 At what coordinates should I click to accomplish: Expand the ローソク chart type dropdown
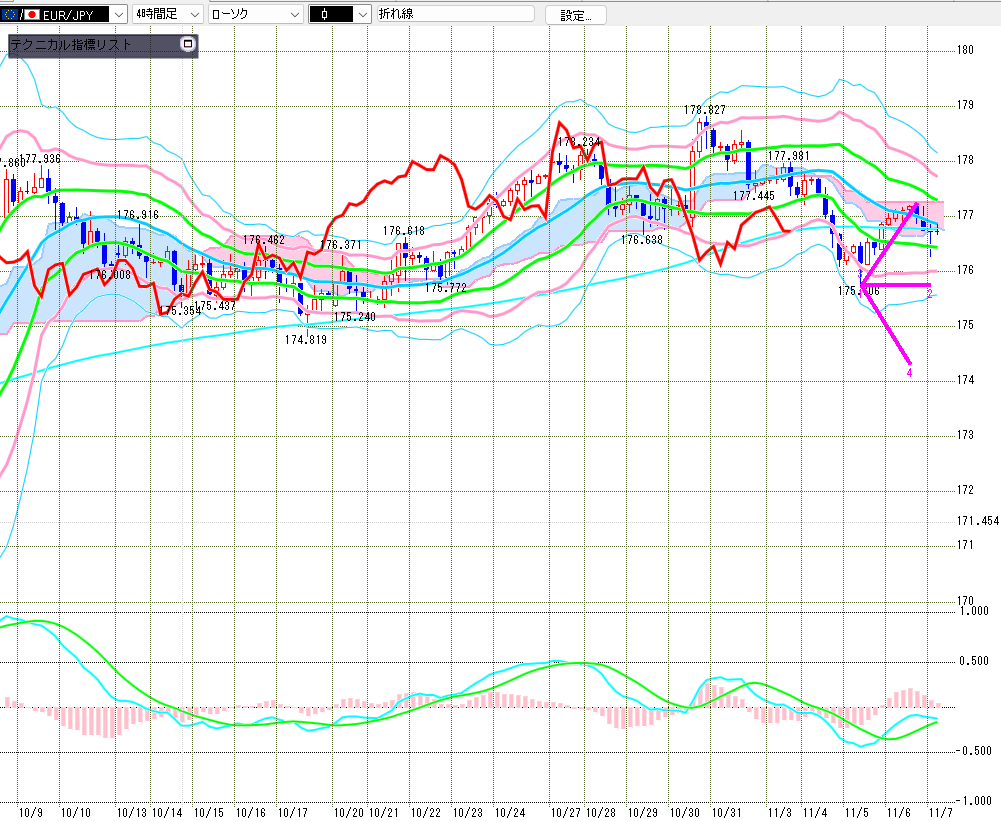click(293, 15)
